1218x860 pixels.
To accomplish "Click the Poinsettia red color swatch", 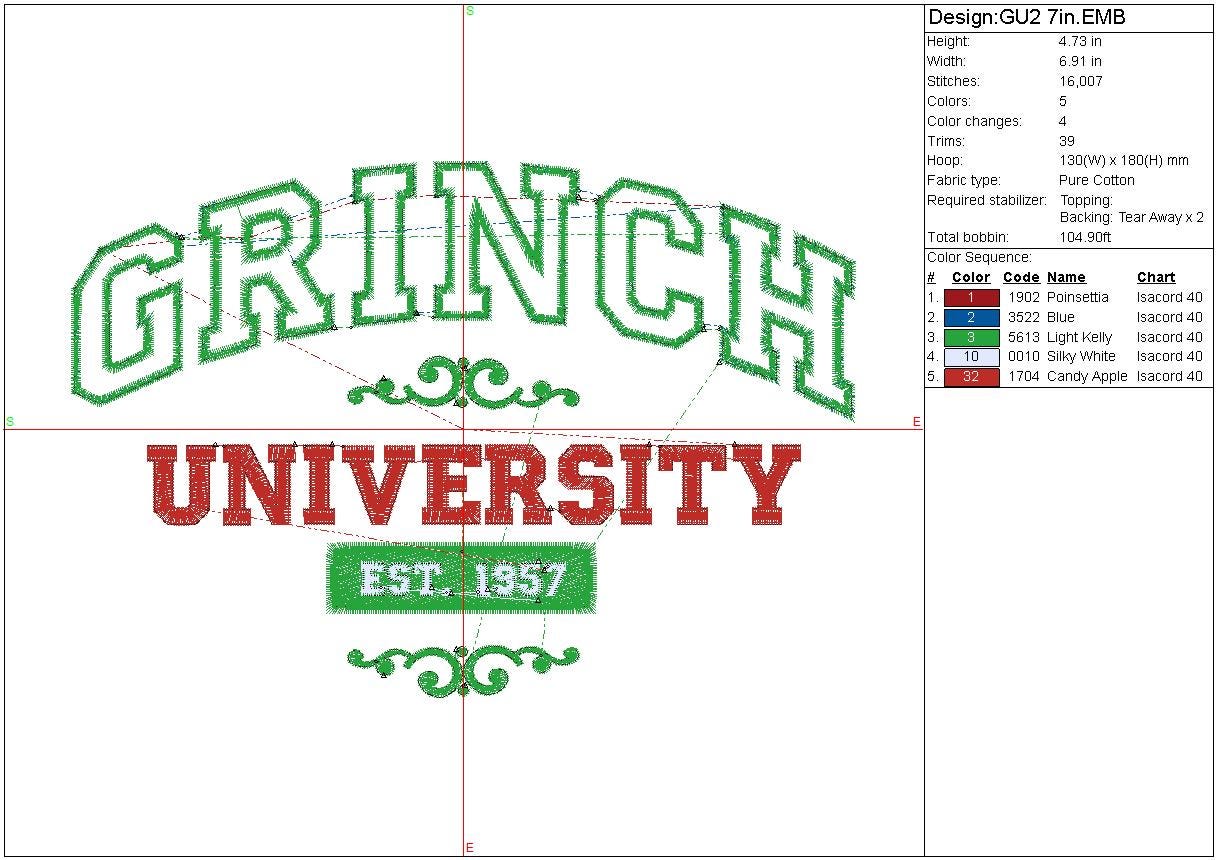I will (971, 298).
